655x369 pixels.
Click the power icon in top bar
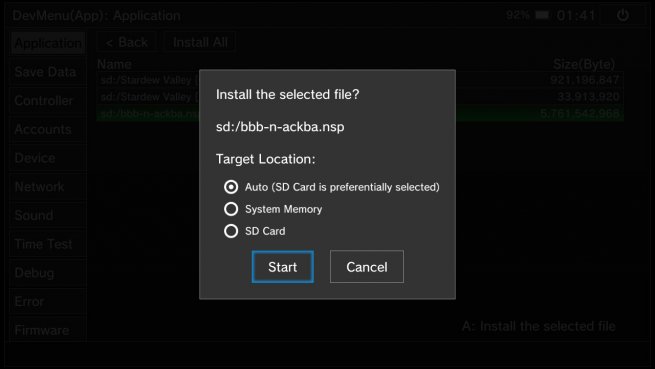click(623, 15)
